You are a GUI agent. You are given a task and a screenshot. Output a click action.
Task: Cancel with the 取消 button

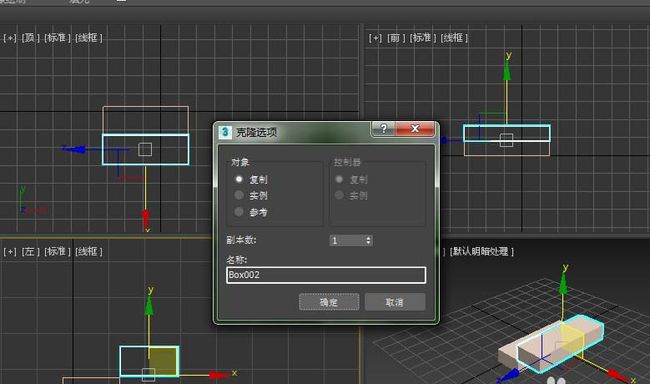point(395,302)
